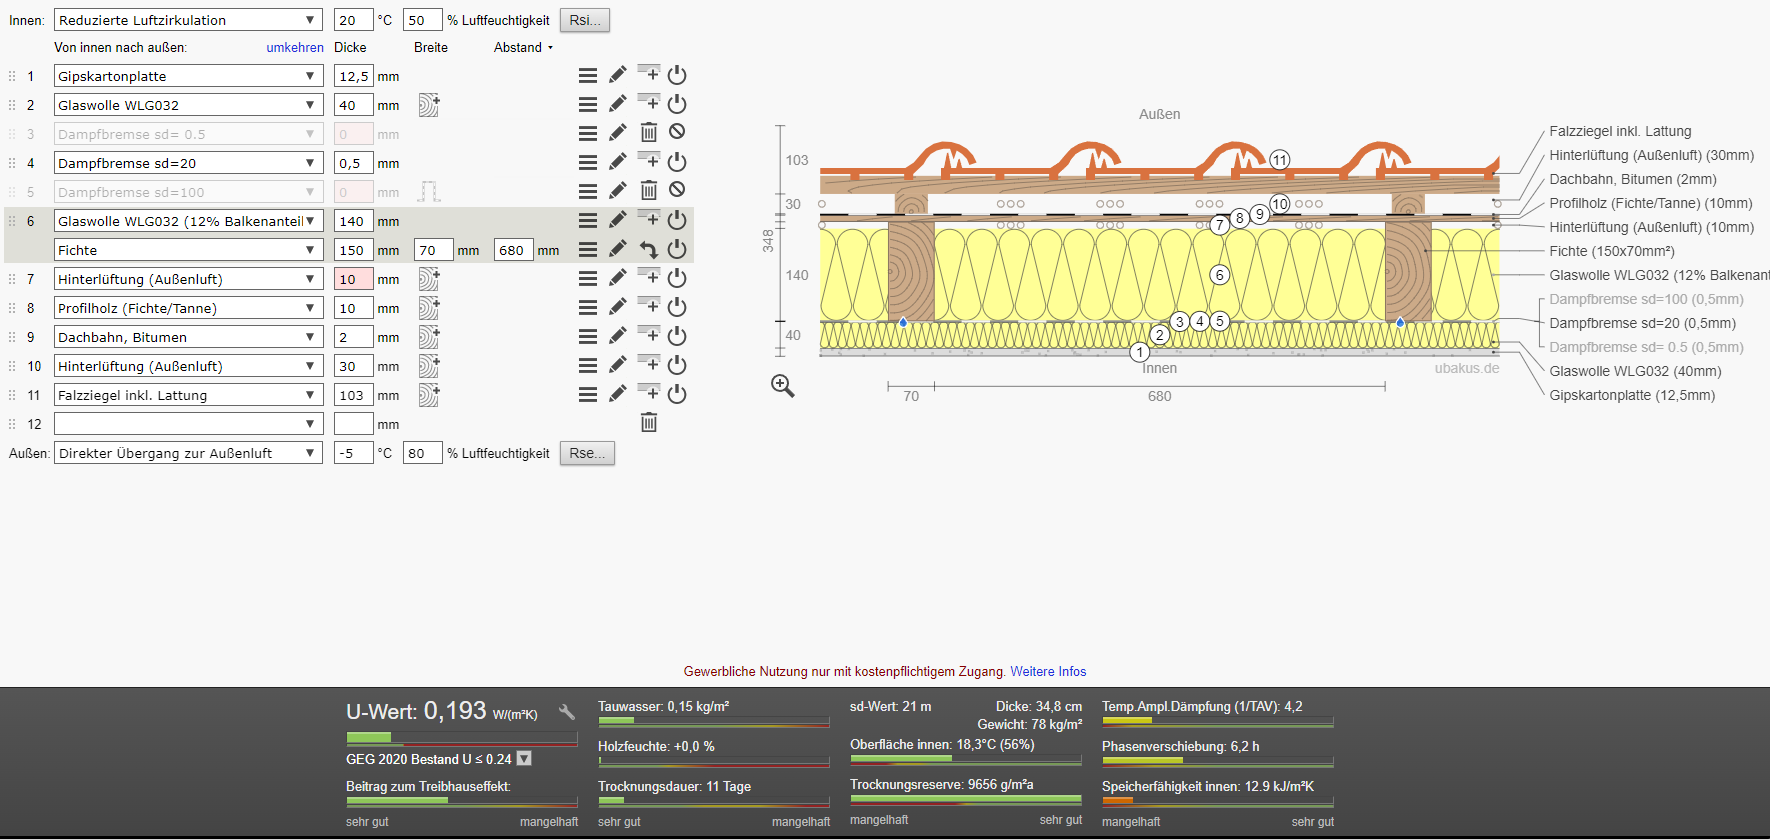Click the U-Wert rating bar
The image size is (1770, 840).
tap(462, 738)
